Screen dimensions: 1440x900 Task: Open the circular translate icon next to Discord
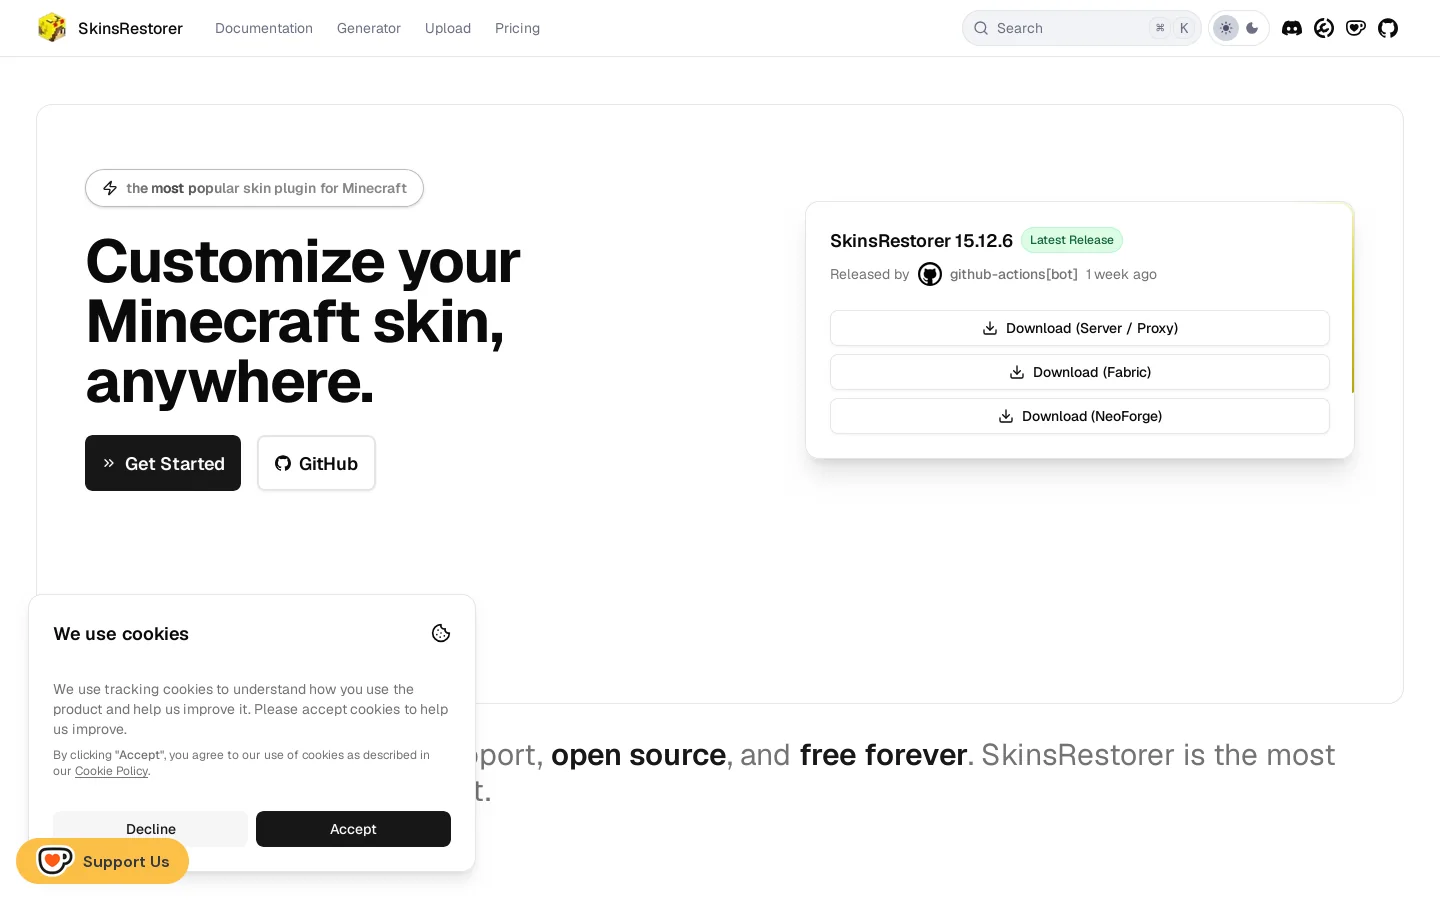pos(1324,28)
